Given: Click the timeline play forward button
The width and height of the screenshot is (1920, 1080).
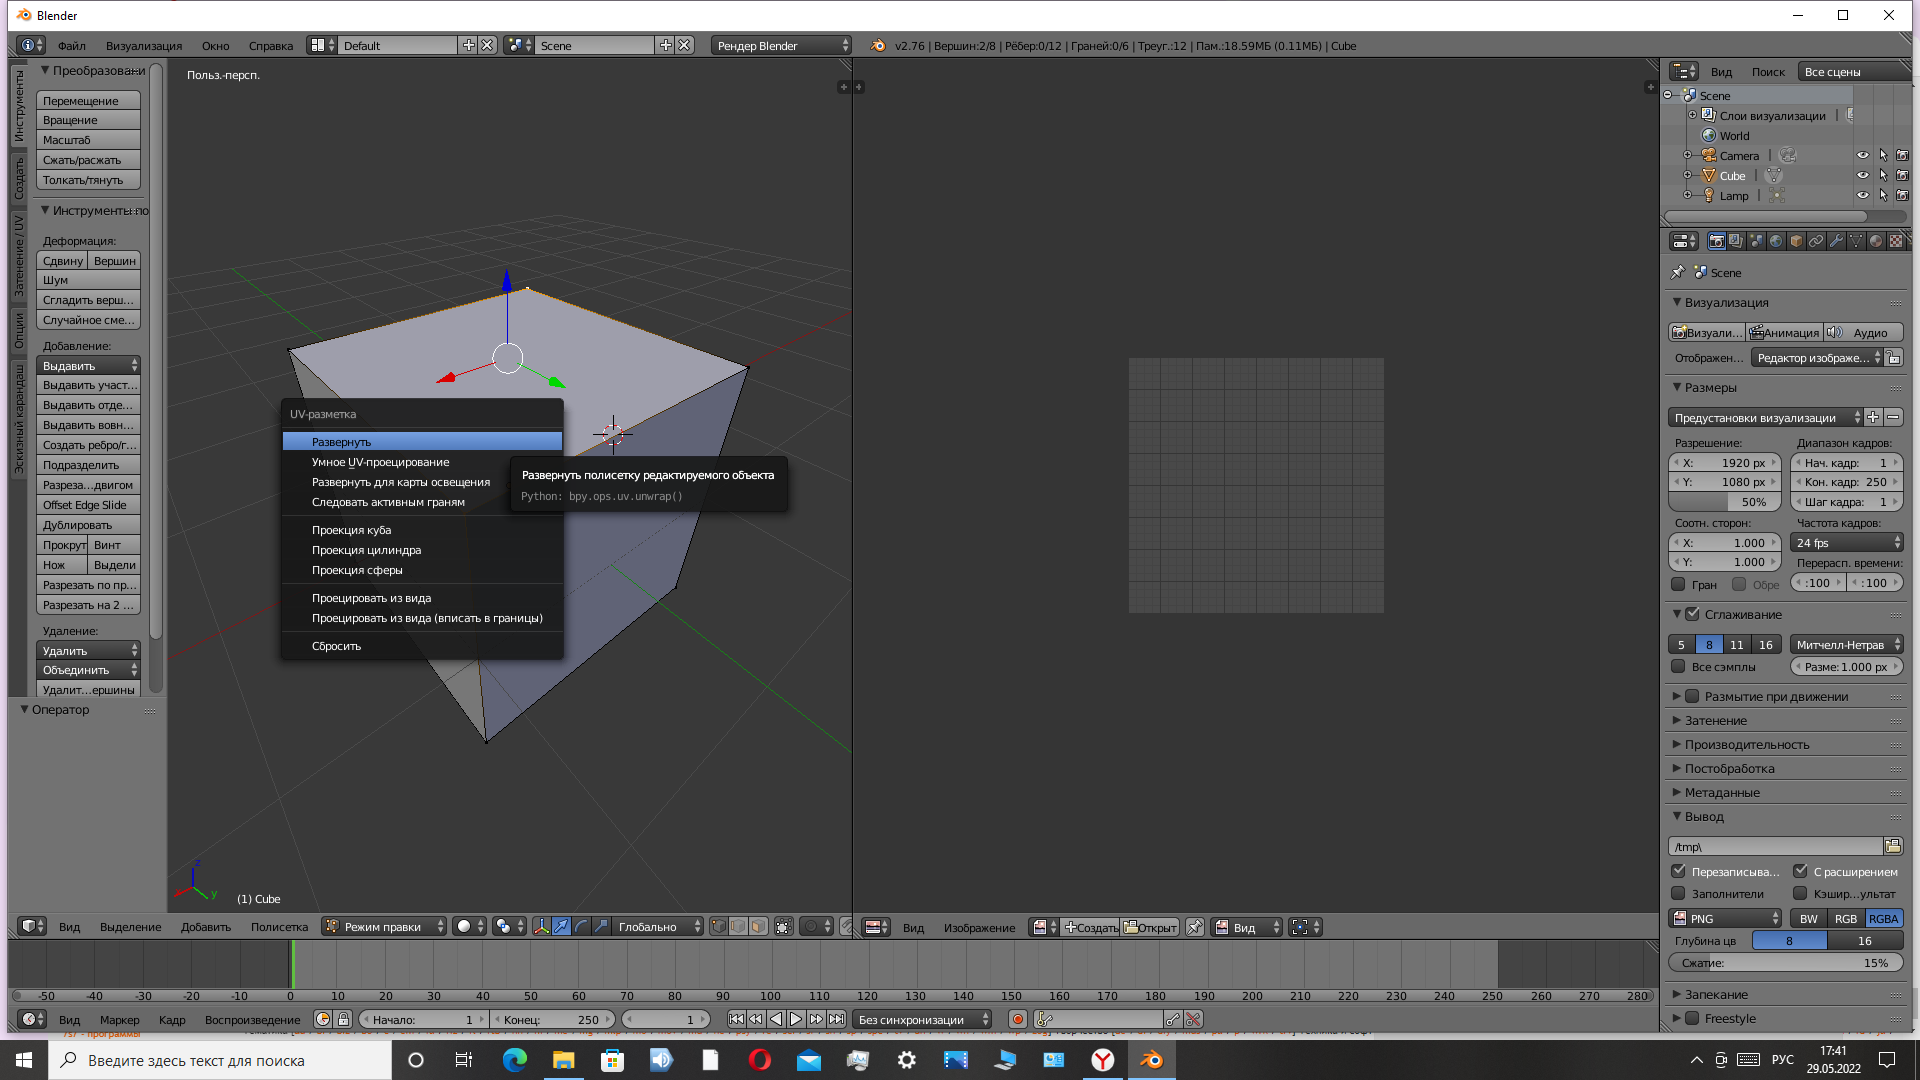Looking at the screenshot, I should point(796,1019).
